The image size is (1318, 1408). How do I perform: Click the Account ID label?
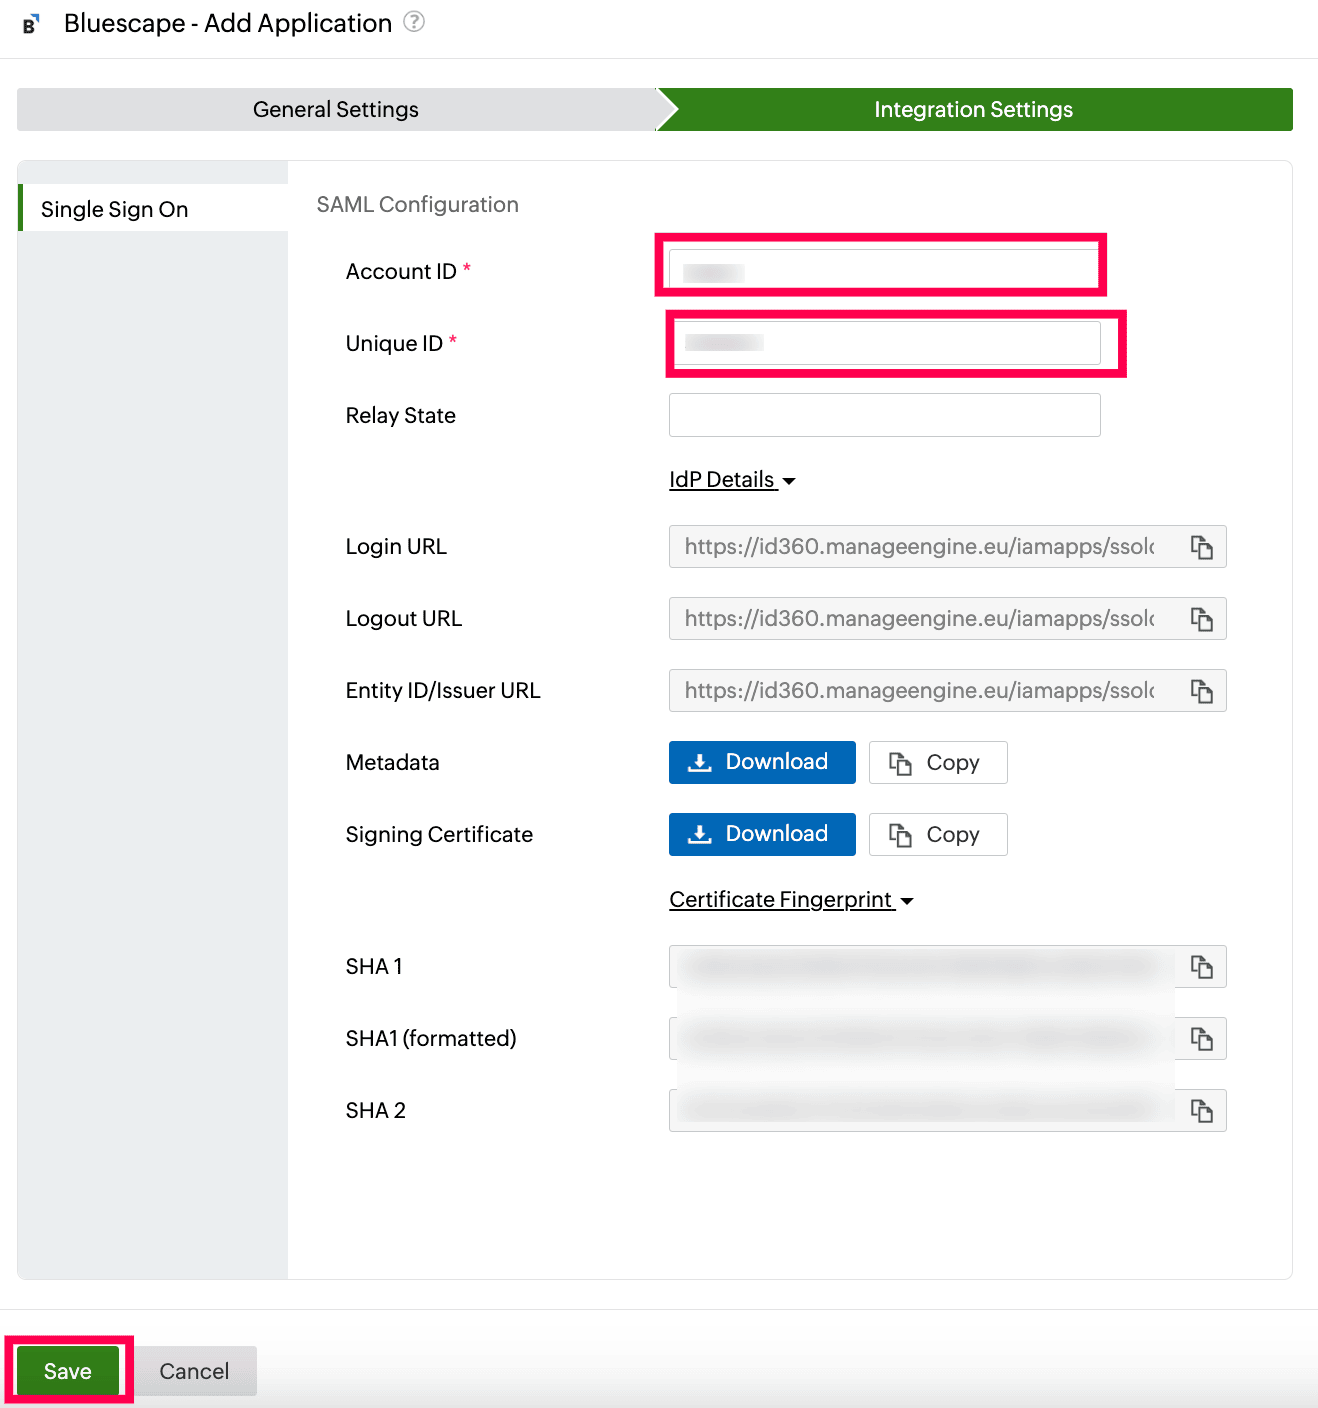(401, 272)
